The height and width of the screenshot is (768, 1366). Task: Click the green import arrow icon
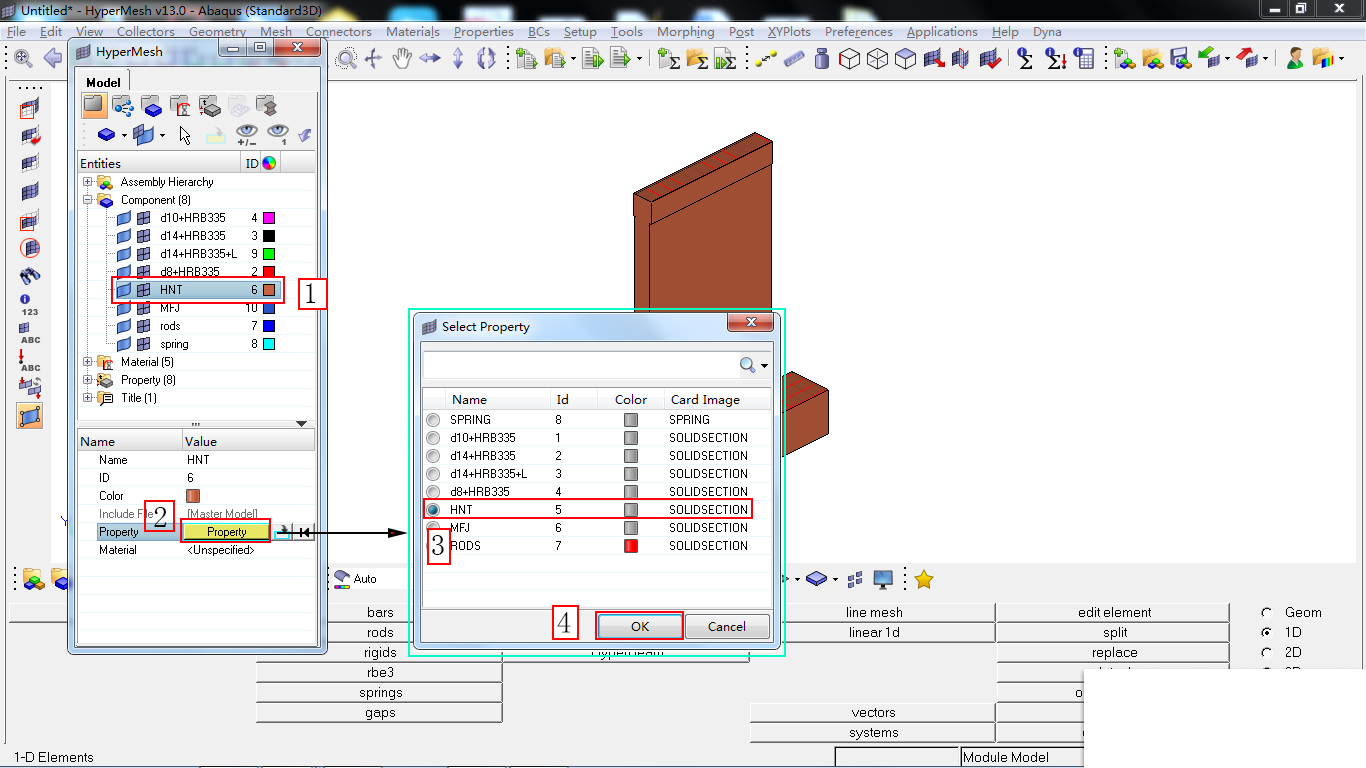tap(1209, 59)
